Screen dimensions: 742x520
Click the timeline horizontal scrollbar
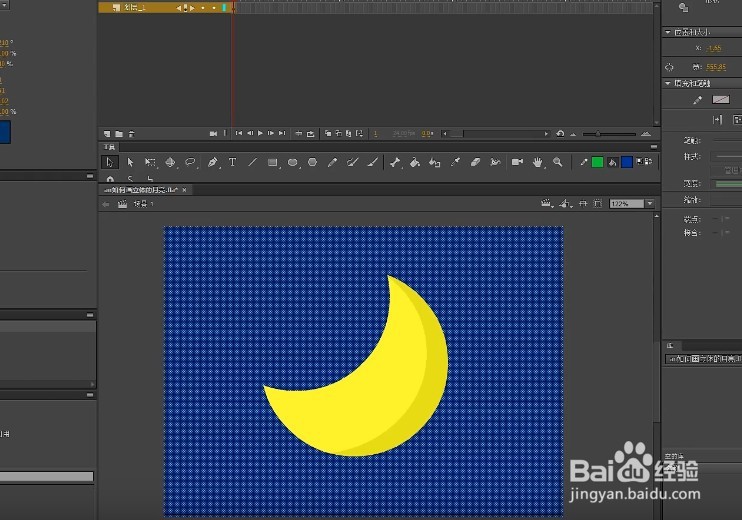[x=495, y=134]
